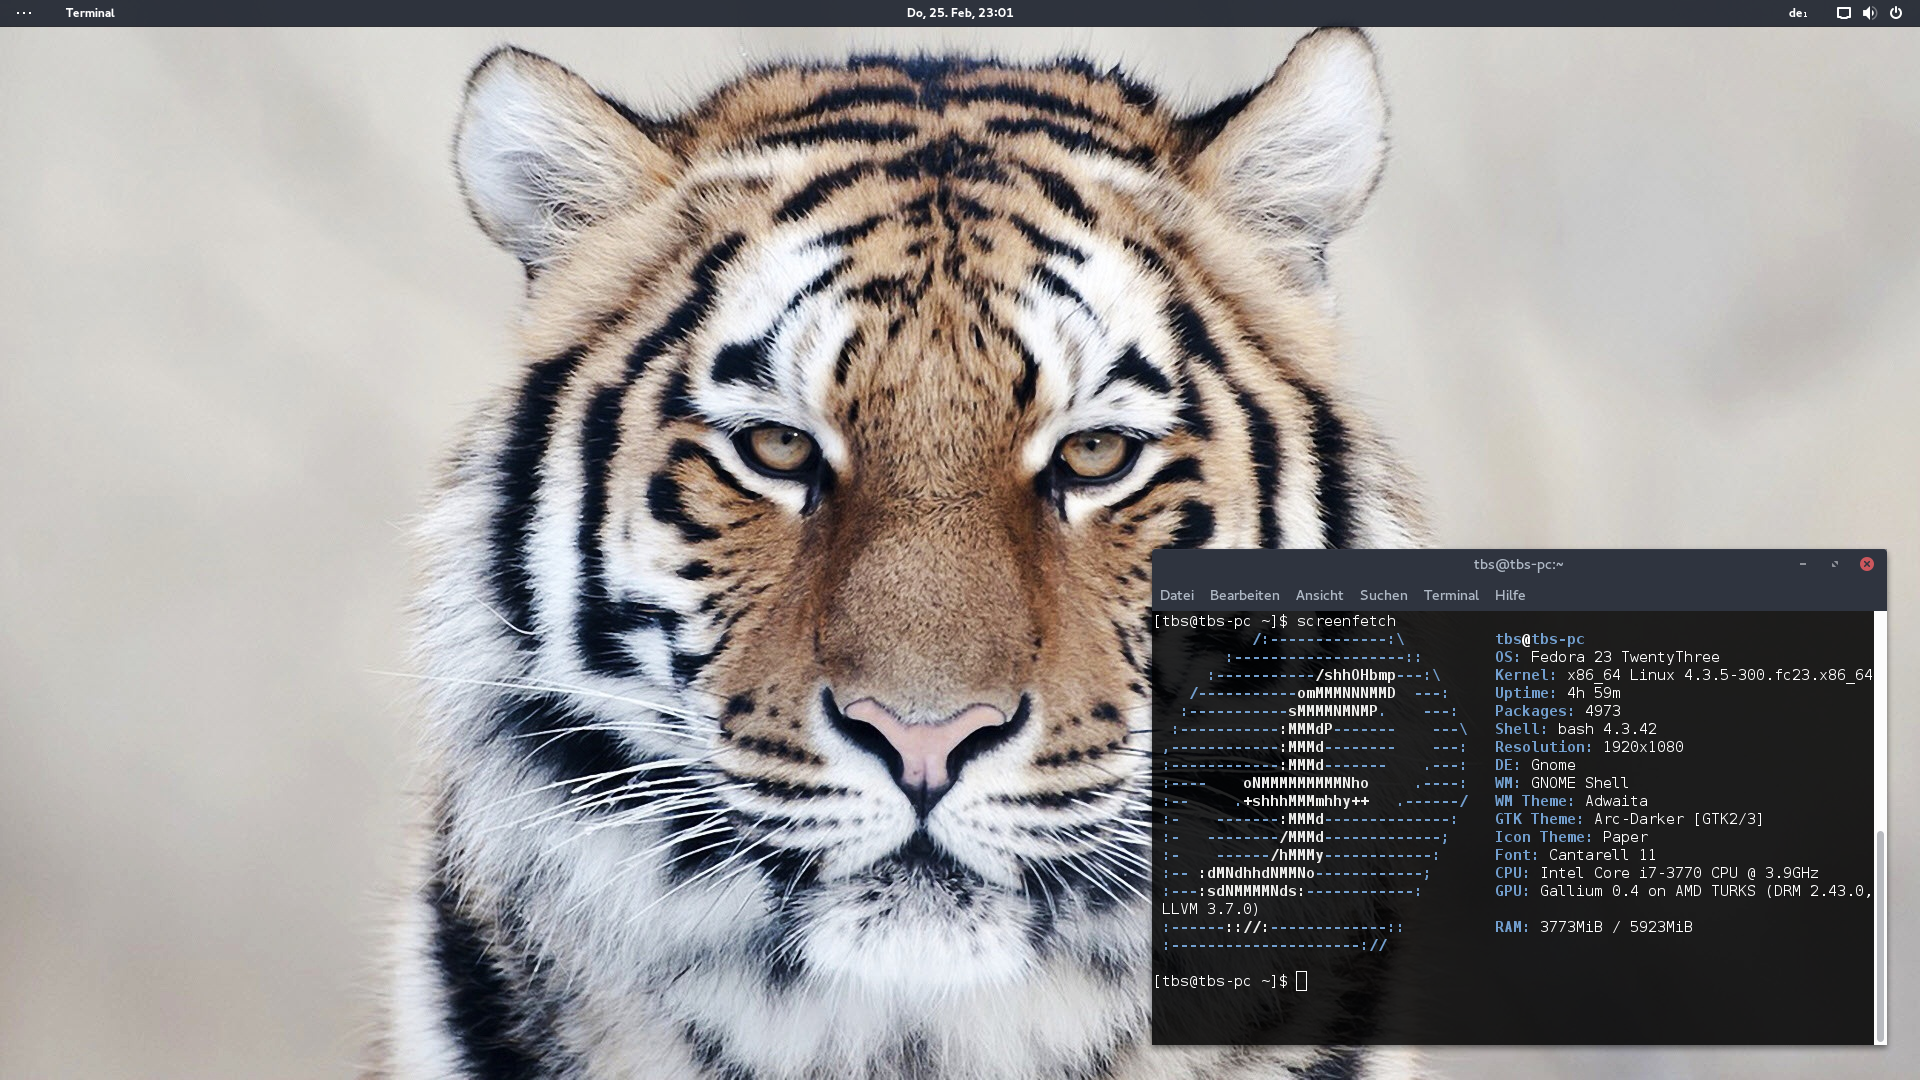Click the cursor at the bottom prompt
1920x1080 pixels.
1301,981
